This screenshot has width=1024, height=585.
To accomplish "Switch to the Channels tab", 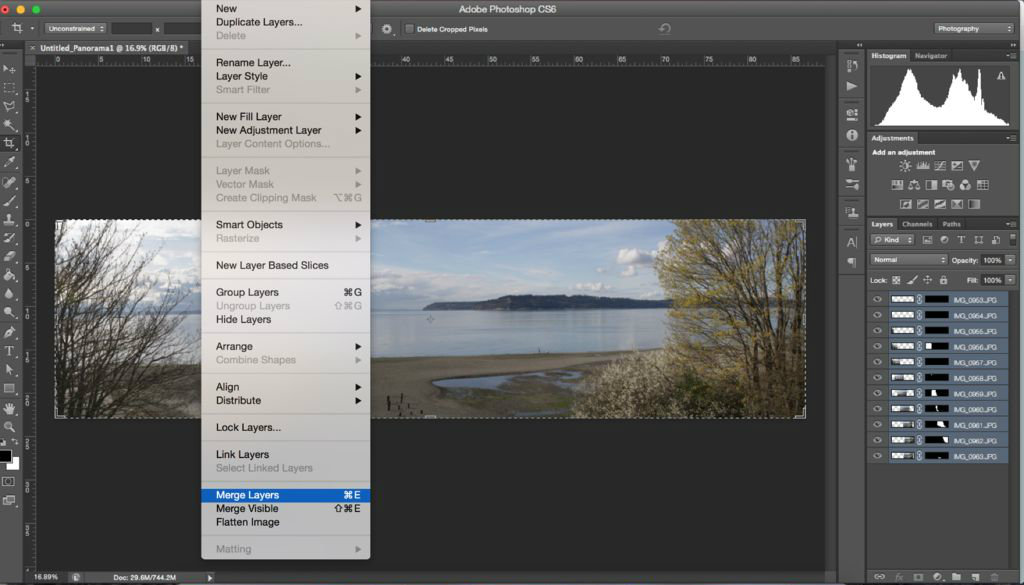I will click(917, 224).
